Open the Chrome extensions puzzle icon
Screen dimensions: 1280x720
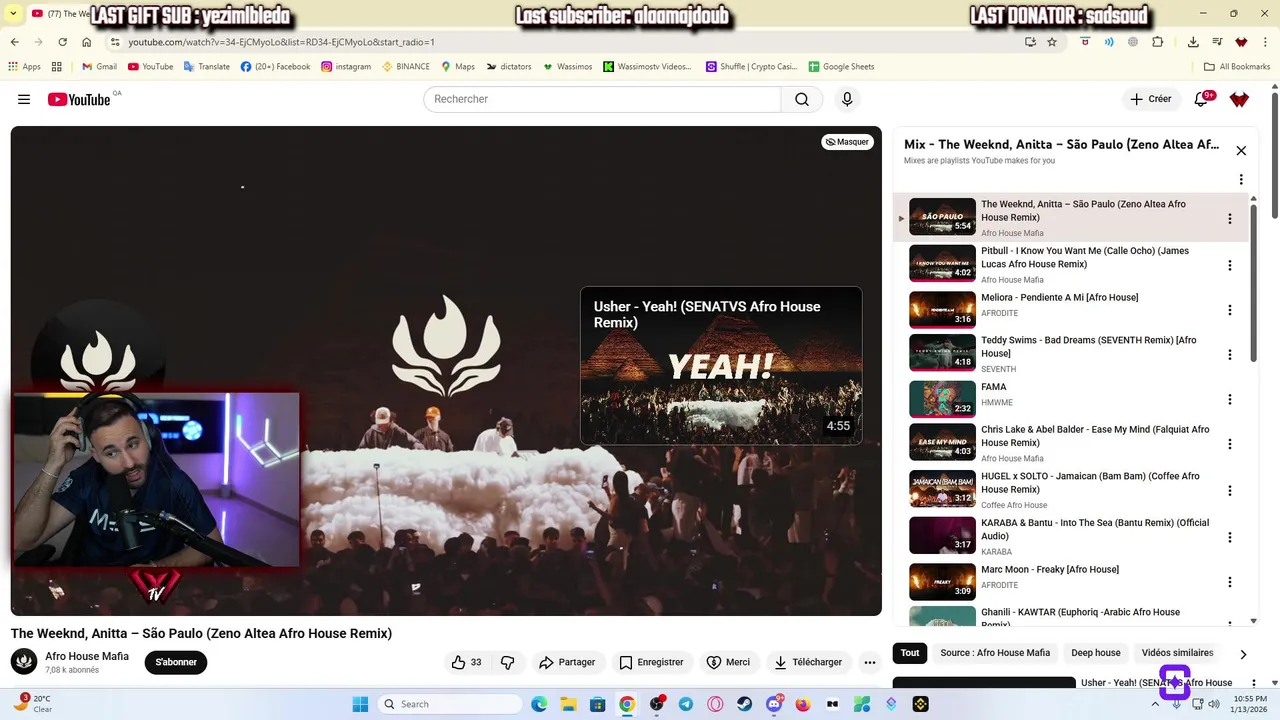tap(1158, 42)
